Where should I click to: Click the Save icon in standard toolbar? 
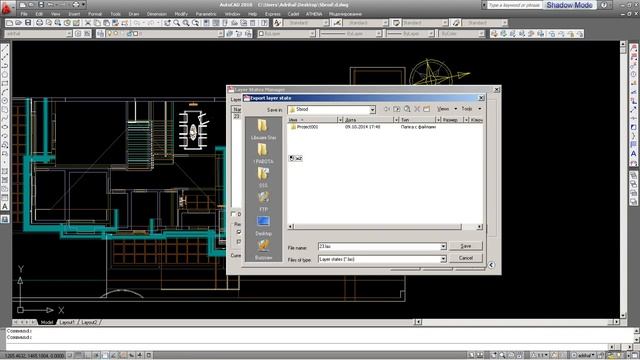(28, 23)
